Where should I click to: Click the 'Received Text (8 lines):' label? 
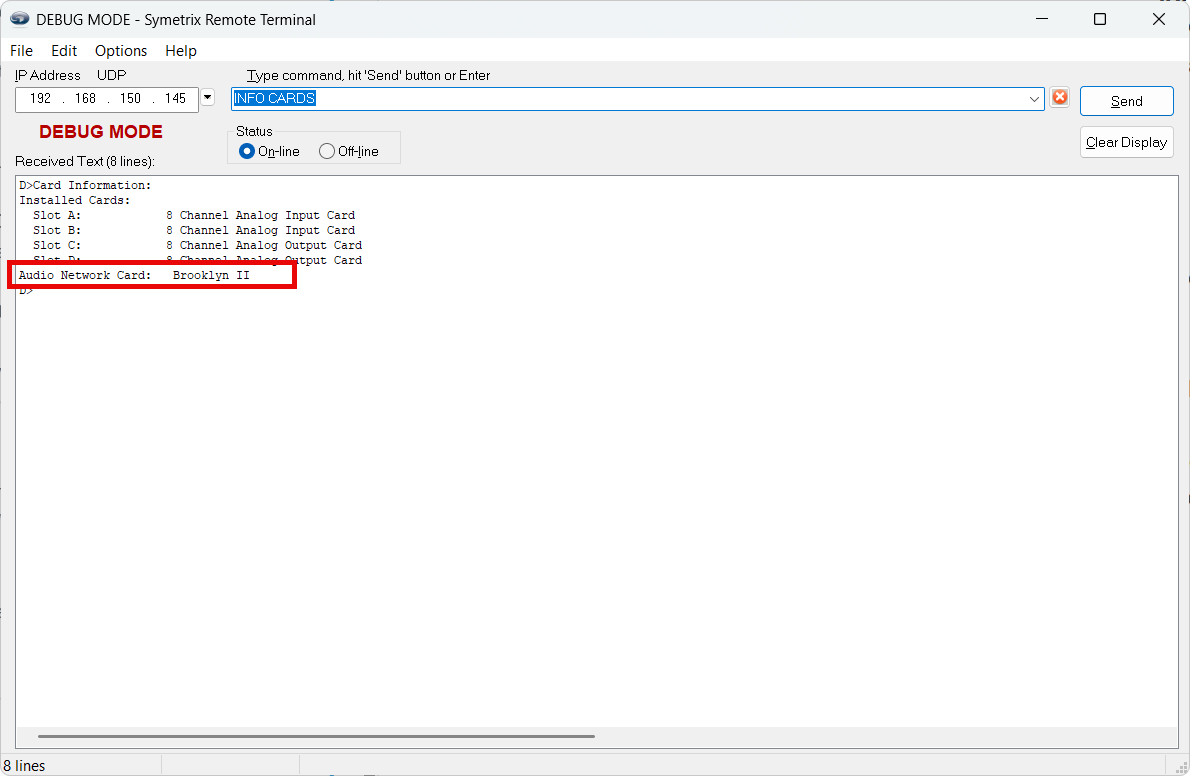[x=85, y=161]
